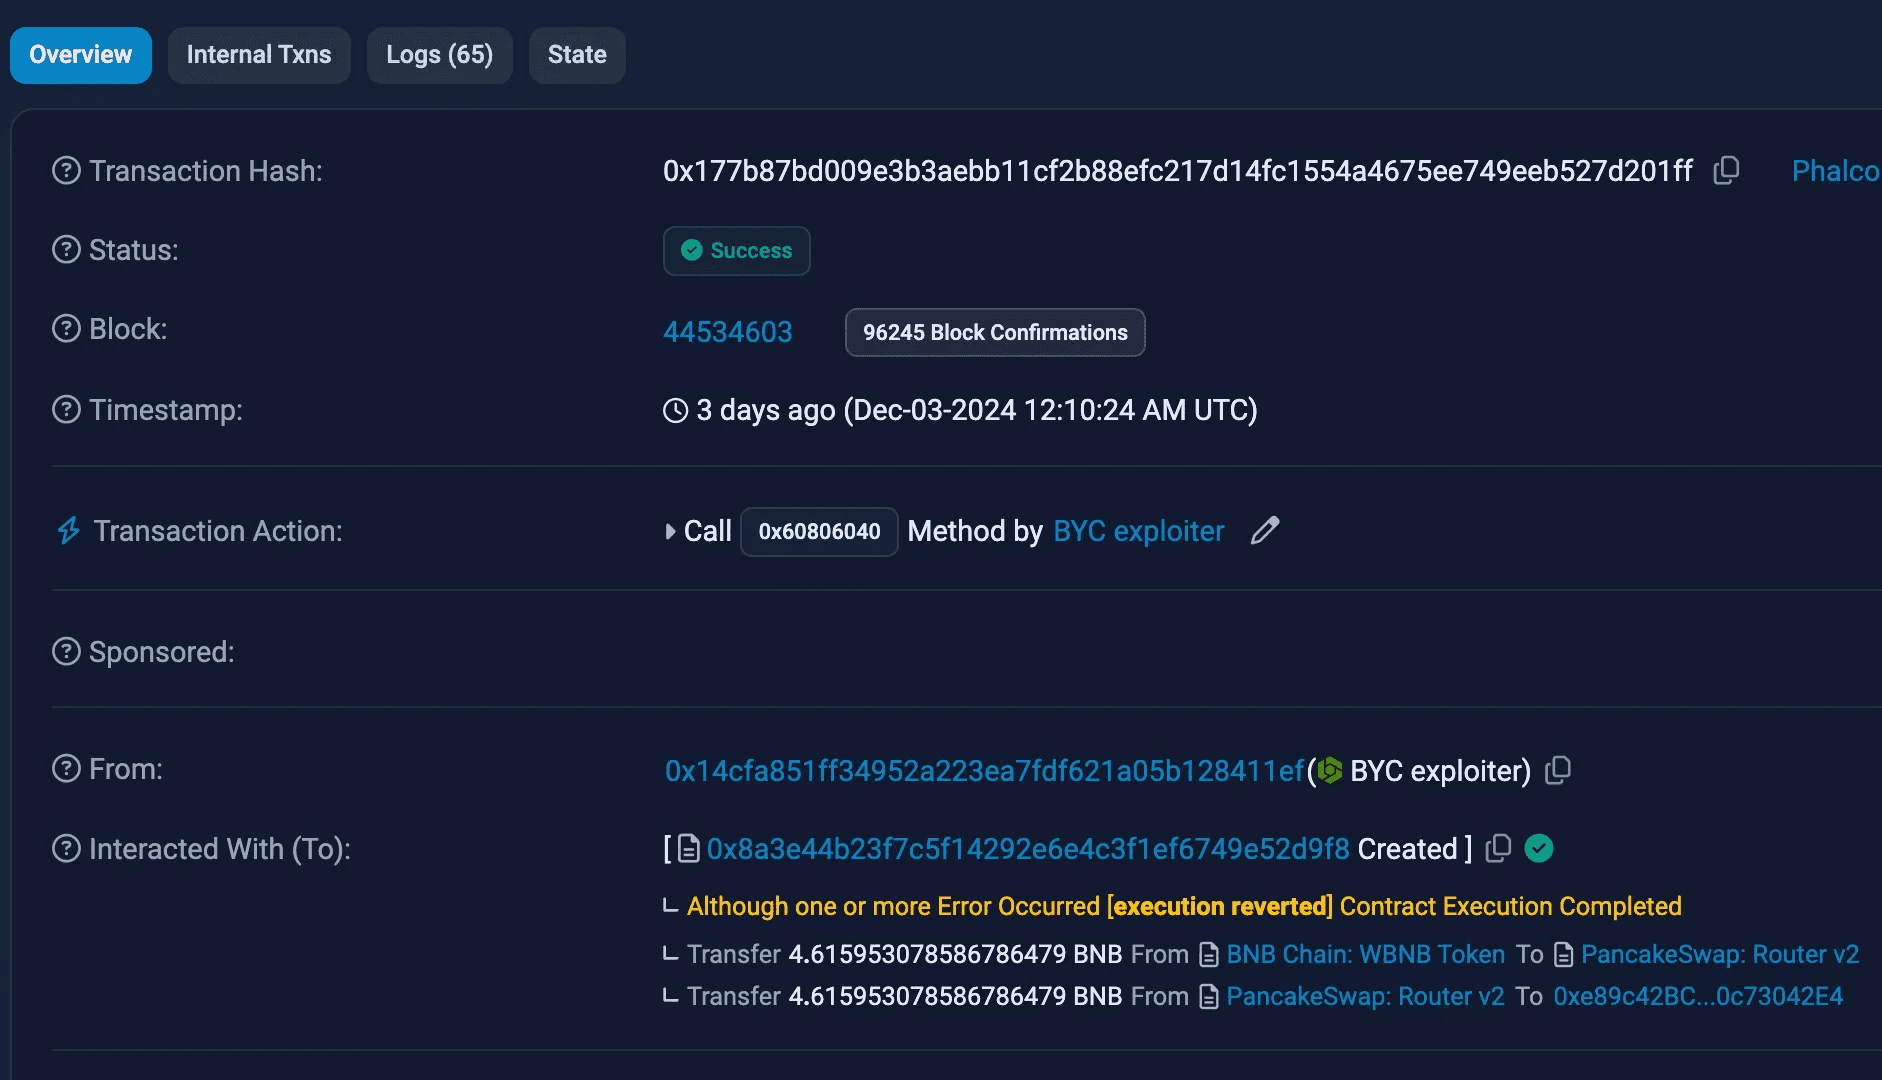Open the BYC exploiter From address link

point(984,770)
